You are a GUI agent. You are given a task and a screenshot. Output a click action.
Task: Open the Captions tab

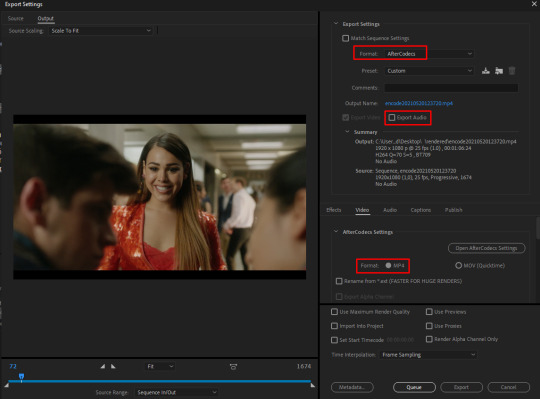point(420,210)
